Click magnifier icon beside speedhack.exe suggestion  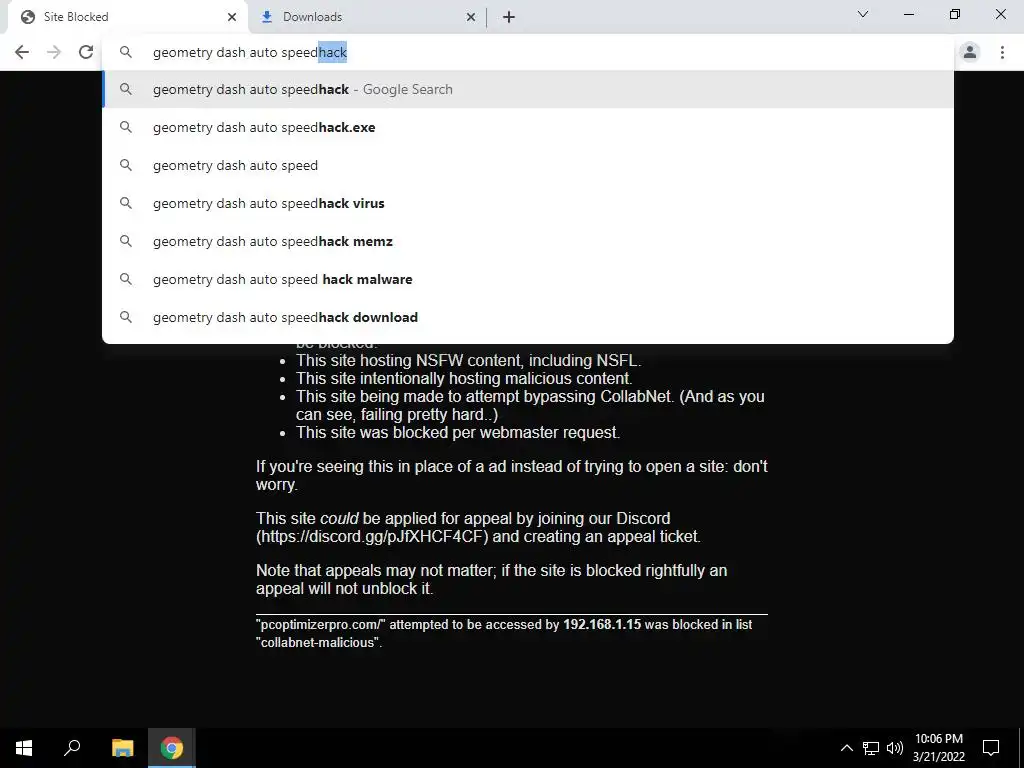click(126, 127)
